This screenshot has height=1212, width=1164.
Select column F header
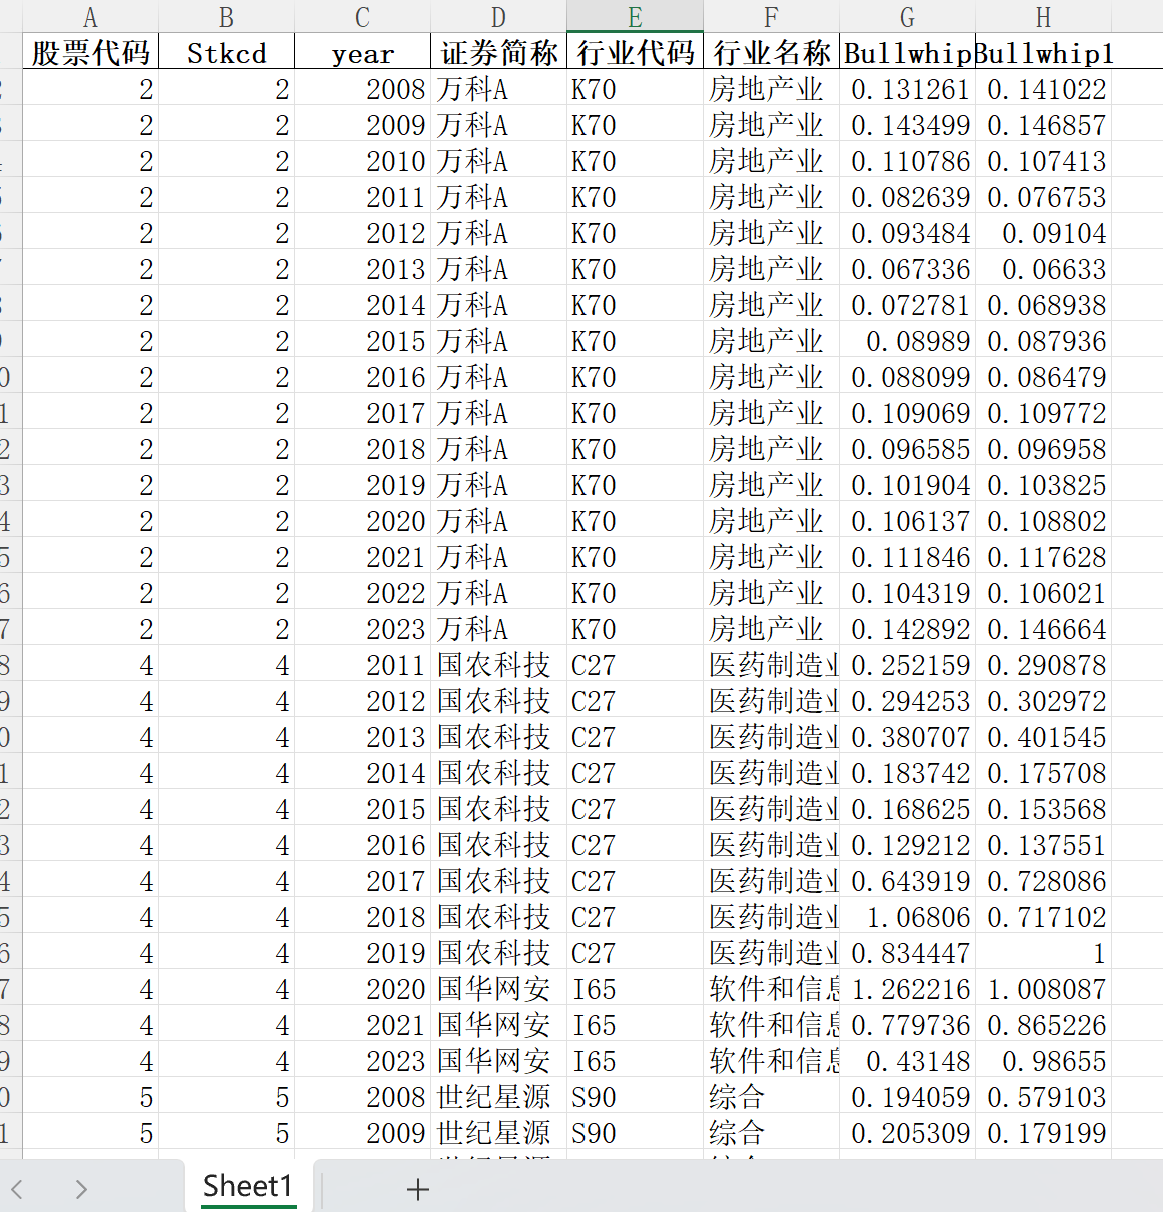[x=771, y=17]
